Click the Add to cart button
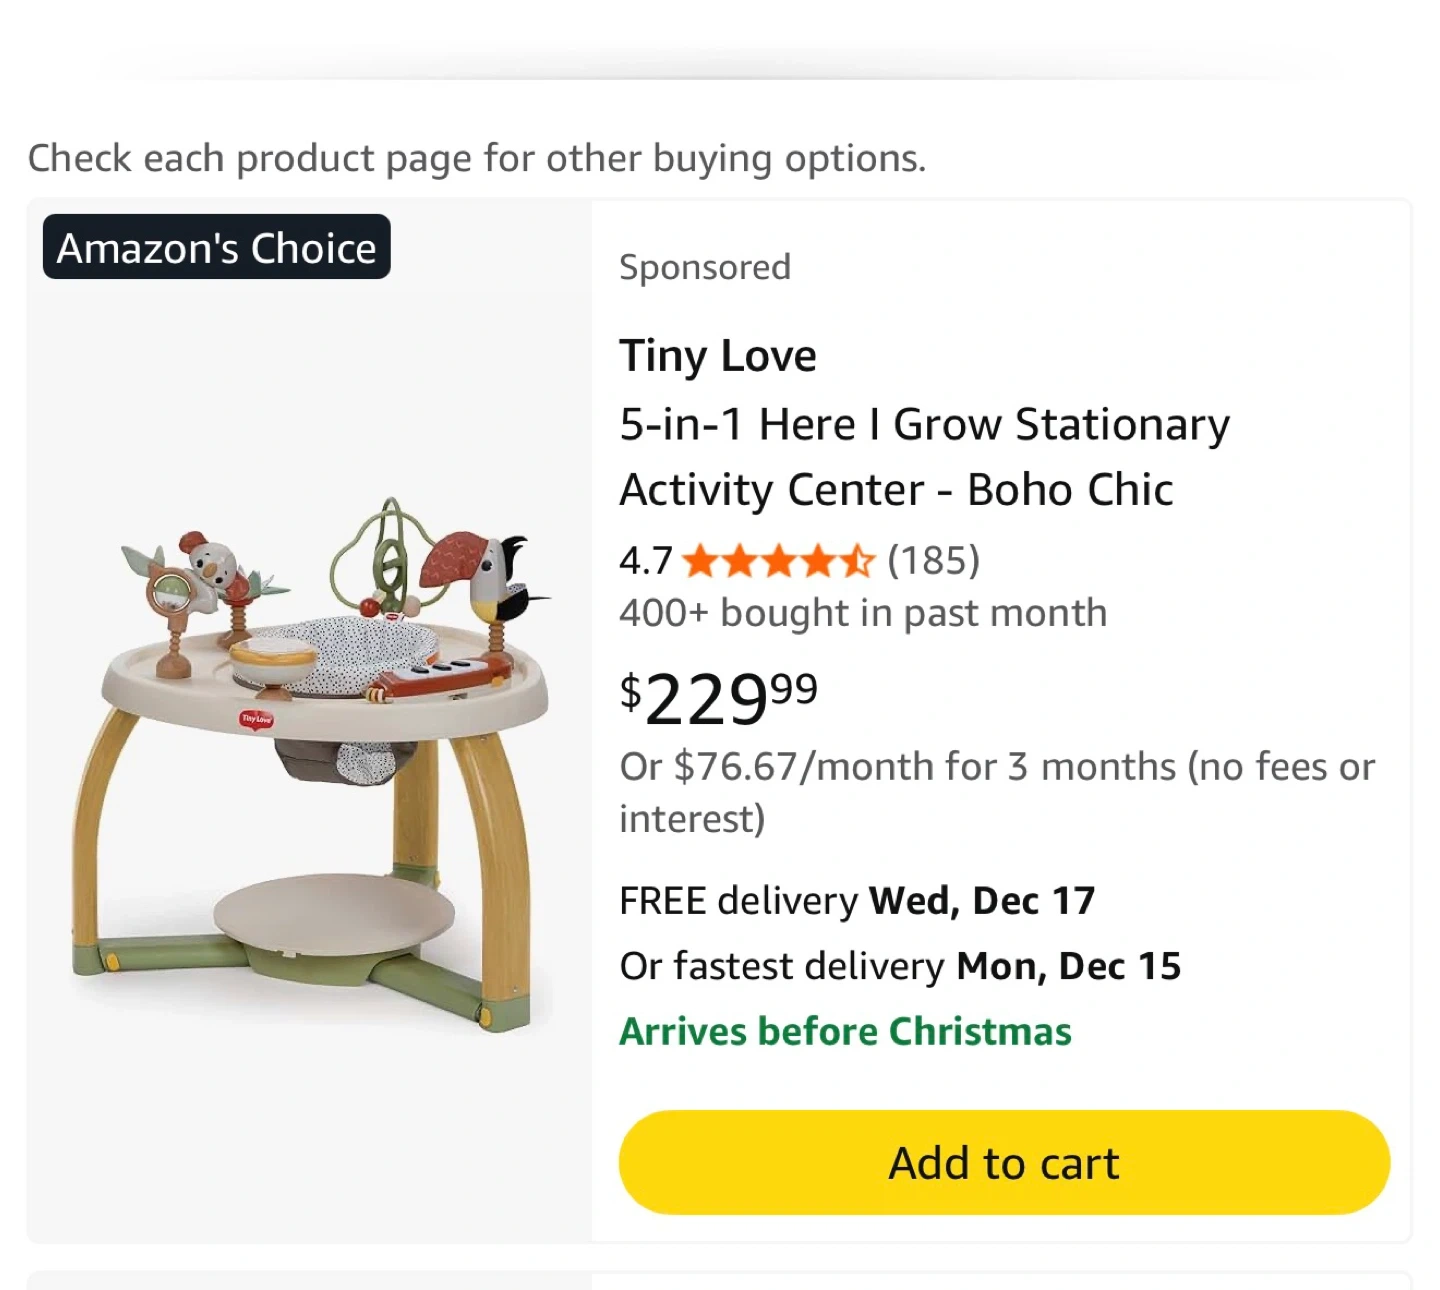Screen dimensions: 1440x1290 (x=1004, y=1163)
